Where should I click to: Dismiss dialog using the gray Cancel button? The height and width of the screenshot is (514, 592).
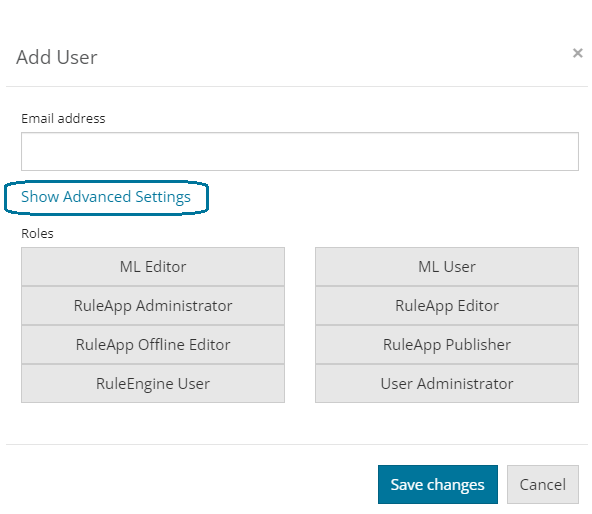tap(543, 485)
